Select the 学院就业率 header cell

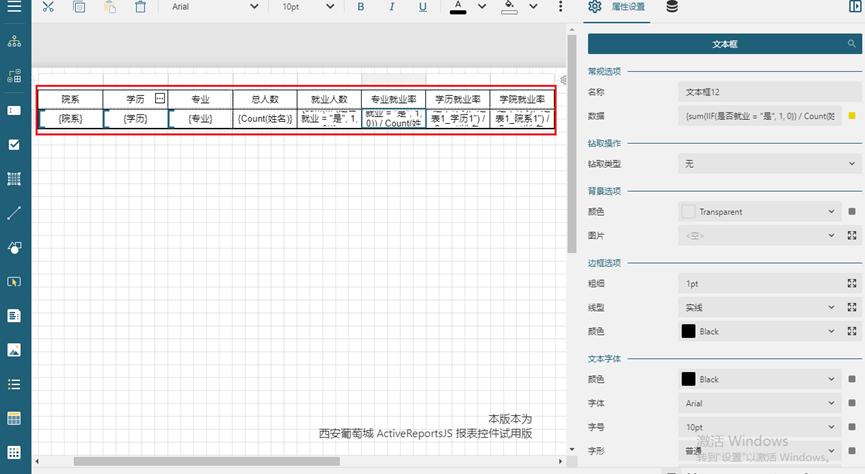[522, 99]
